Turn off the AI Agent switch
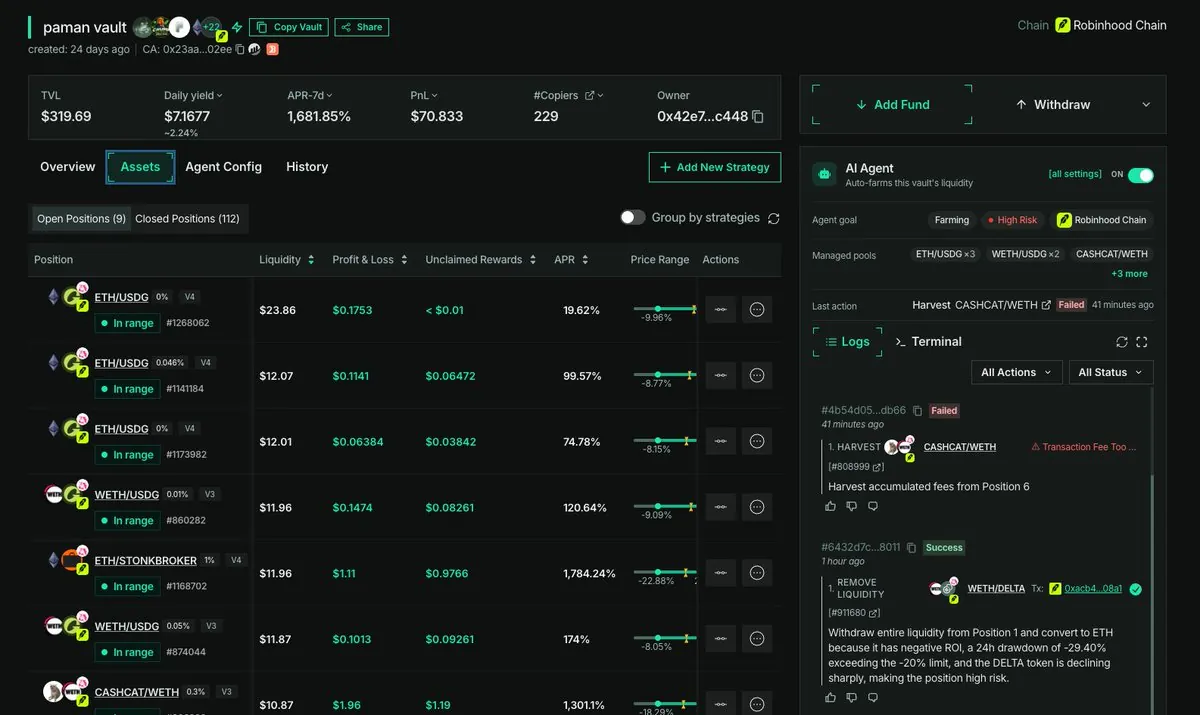The image size is (1200, 715). 1141,175
